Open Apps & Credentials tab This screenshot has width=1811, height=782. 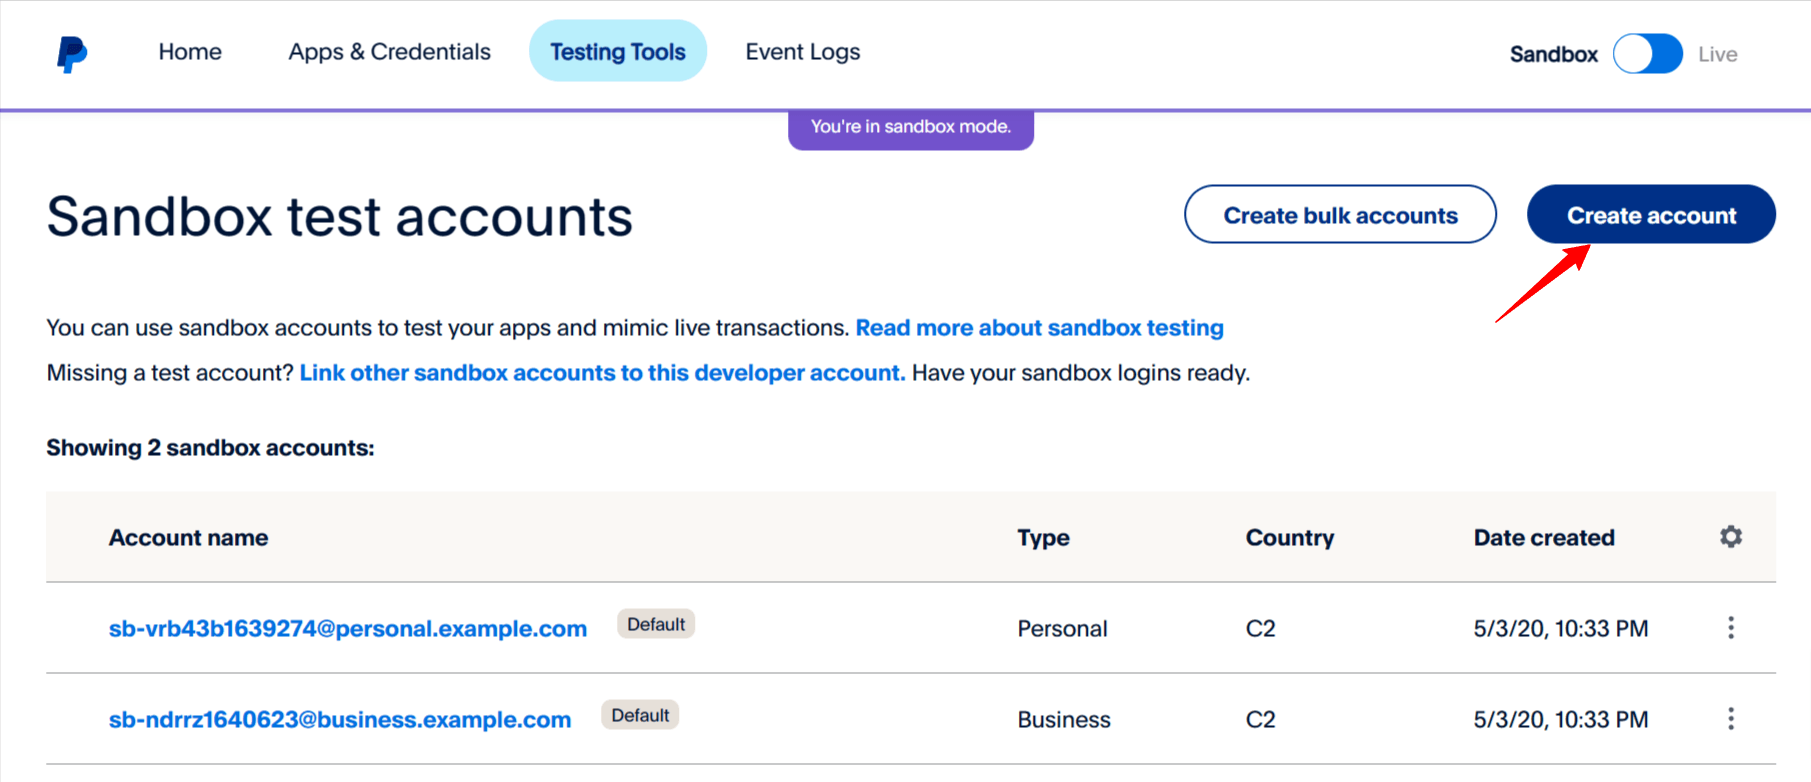pos(389,52)
